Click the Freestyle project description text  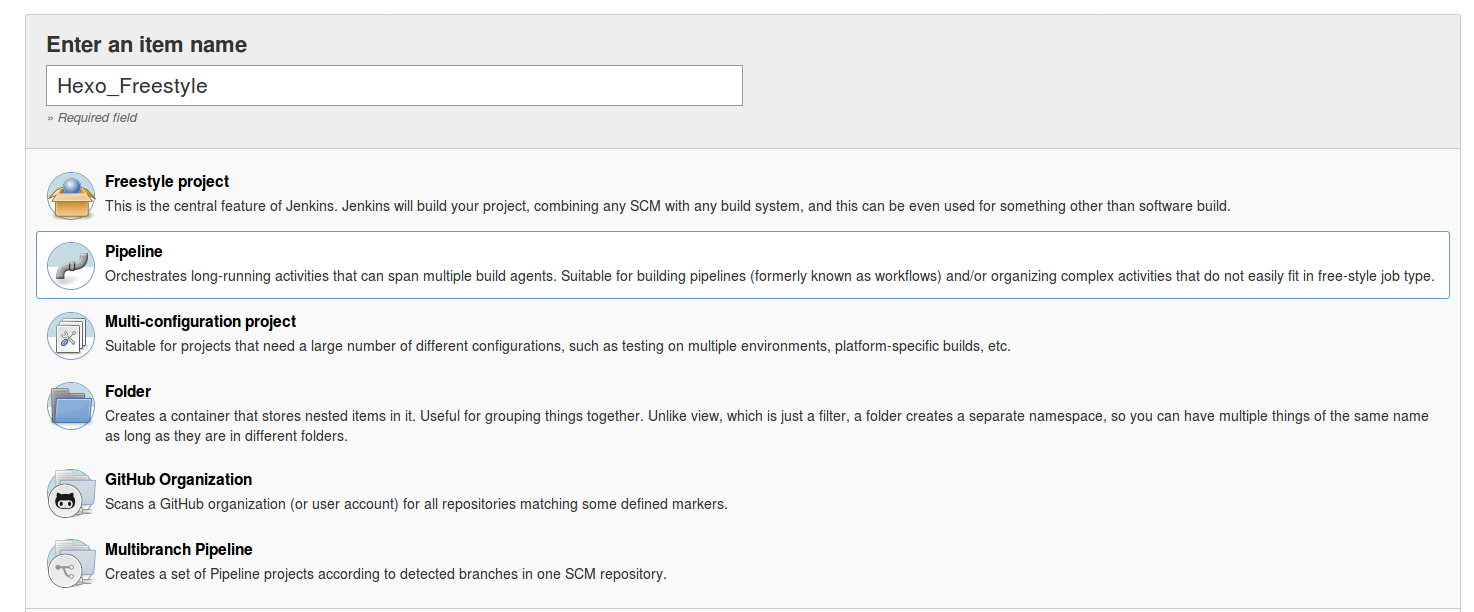[667, 206]
